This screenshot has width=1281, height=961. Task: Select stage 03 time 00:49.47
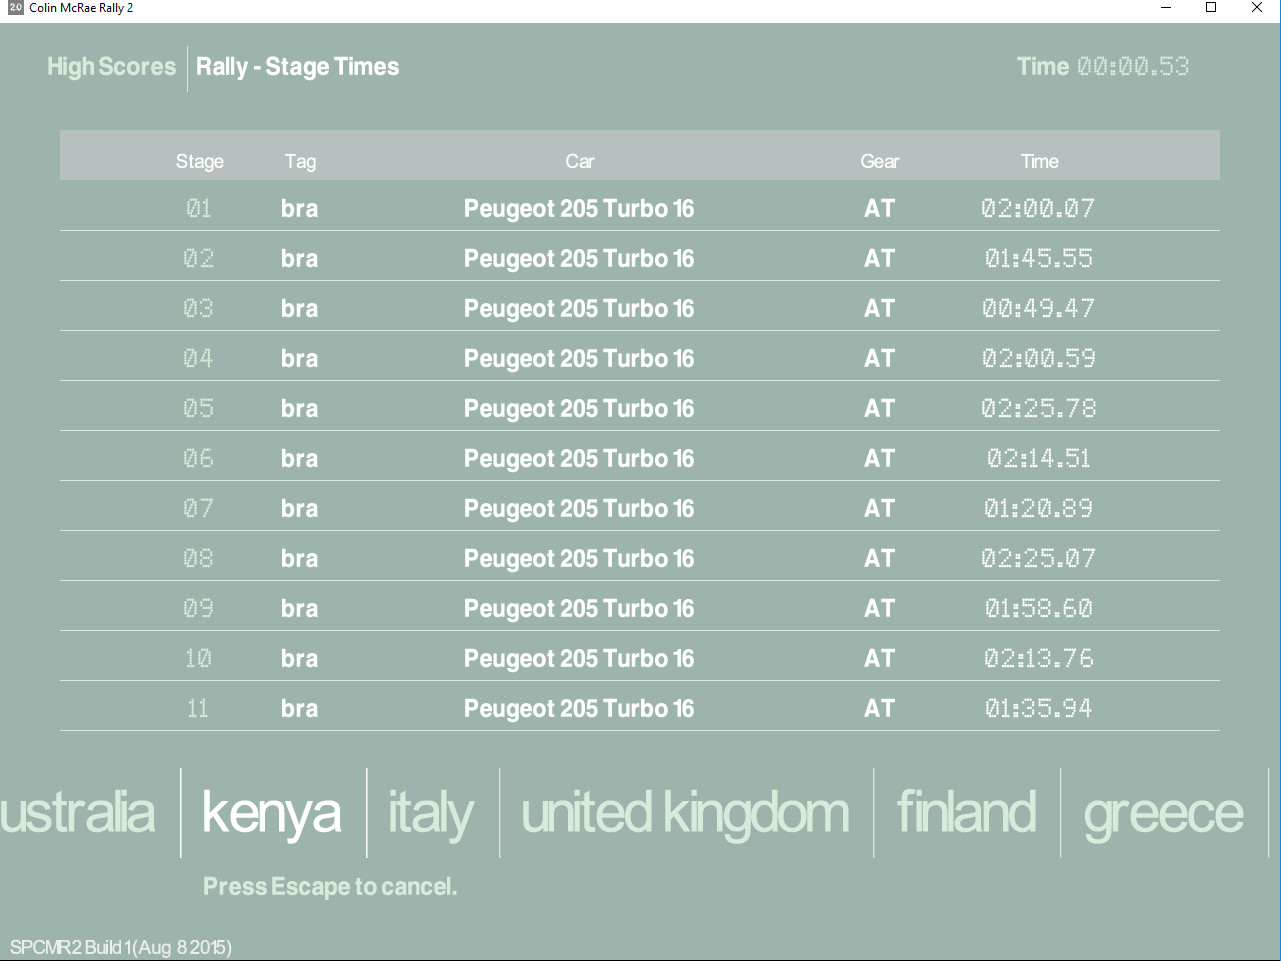point(1038,308)
